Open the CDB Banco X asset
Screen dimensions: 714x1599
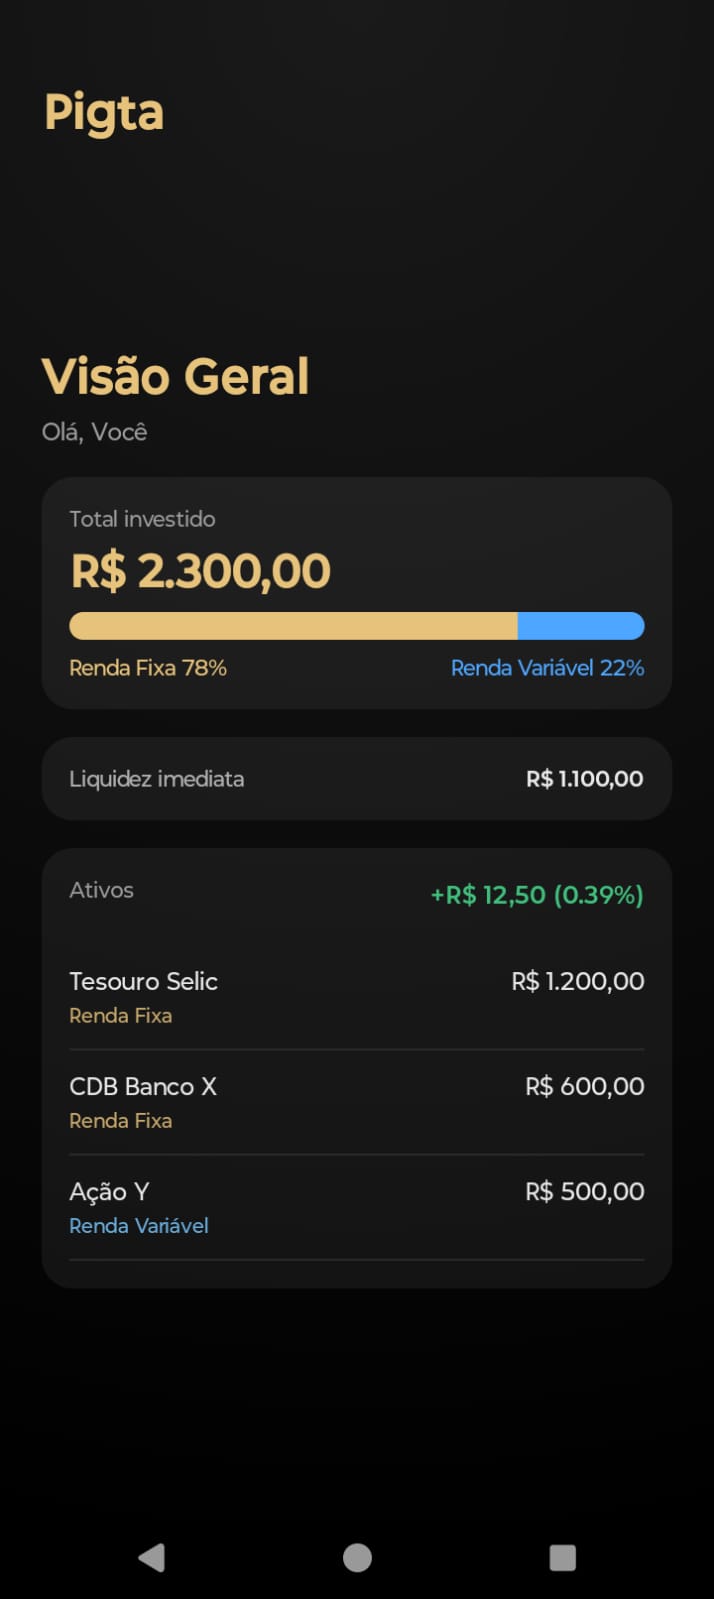click(143, 1086)
